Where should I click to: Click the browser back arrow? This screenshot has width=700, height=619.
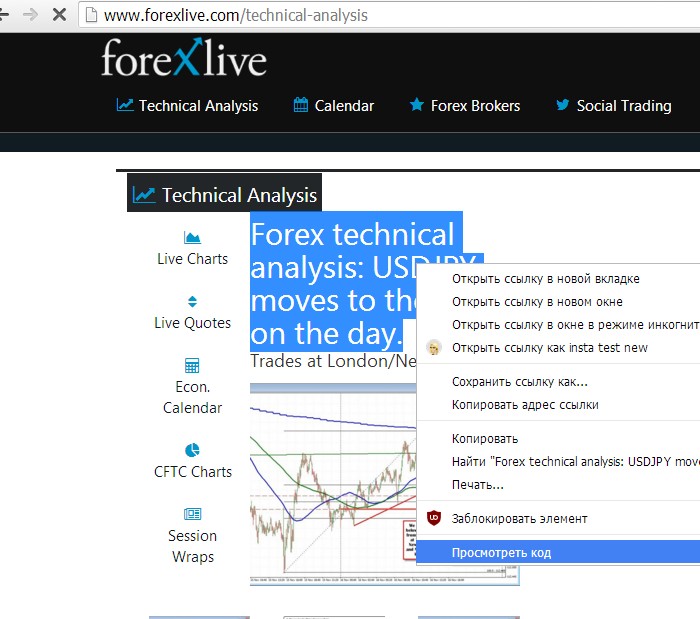click(4, 15)
